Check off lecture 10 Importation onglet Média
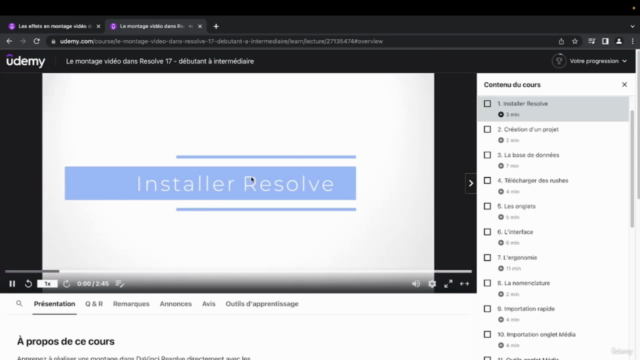The image size is (640, 360). (487, 334)
